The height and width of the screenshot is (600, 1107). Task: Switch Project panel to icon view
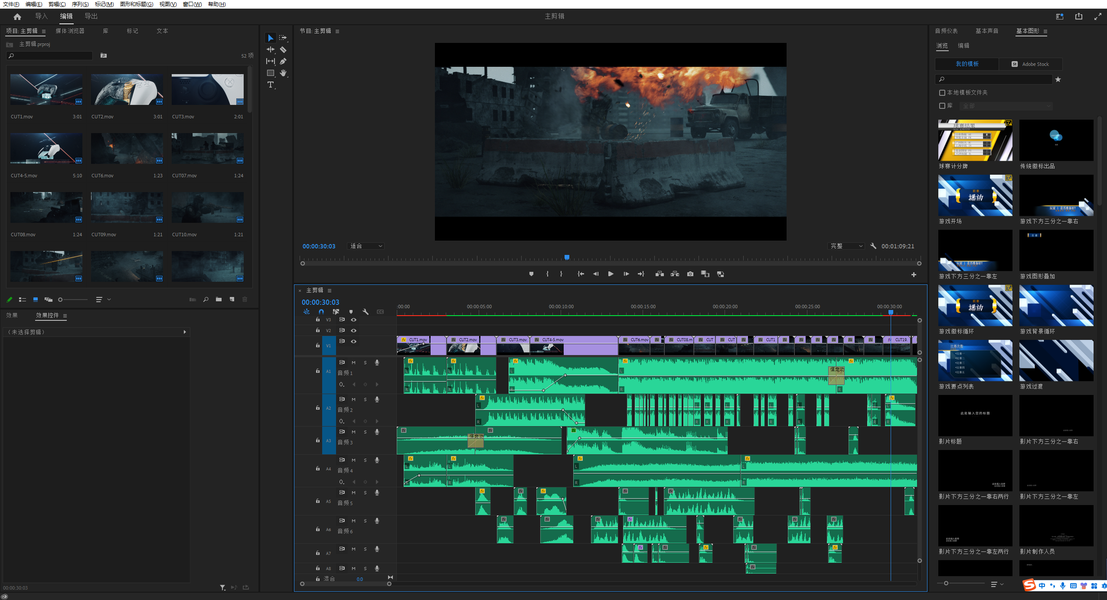tap(35, 299)
